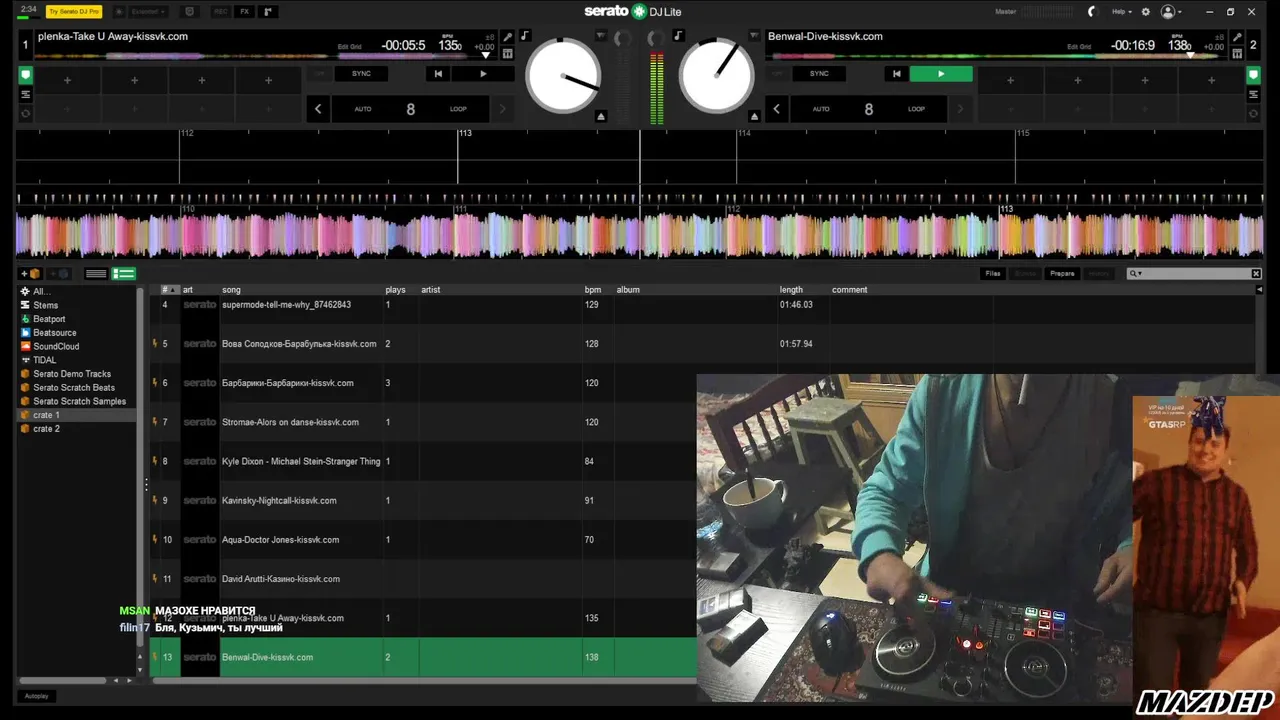This screenshot has width=1280, height=720.
Task: Activate AUTO 8 LOOP on deck 1
Action: [410, 109]
